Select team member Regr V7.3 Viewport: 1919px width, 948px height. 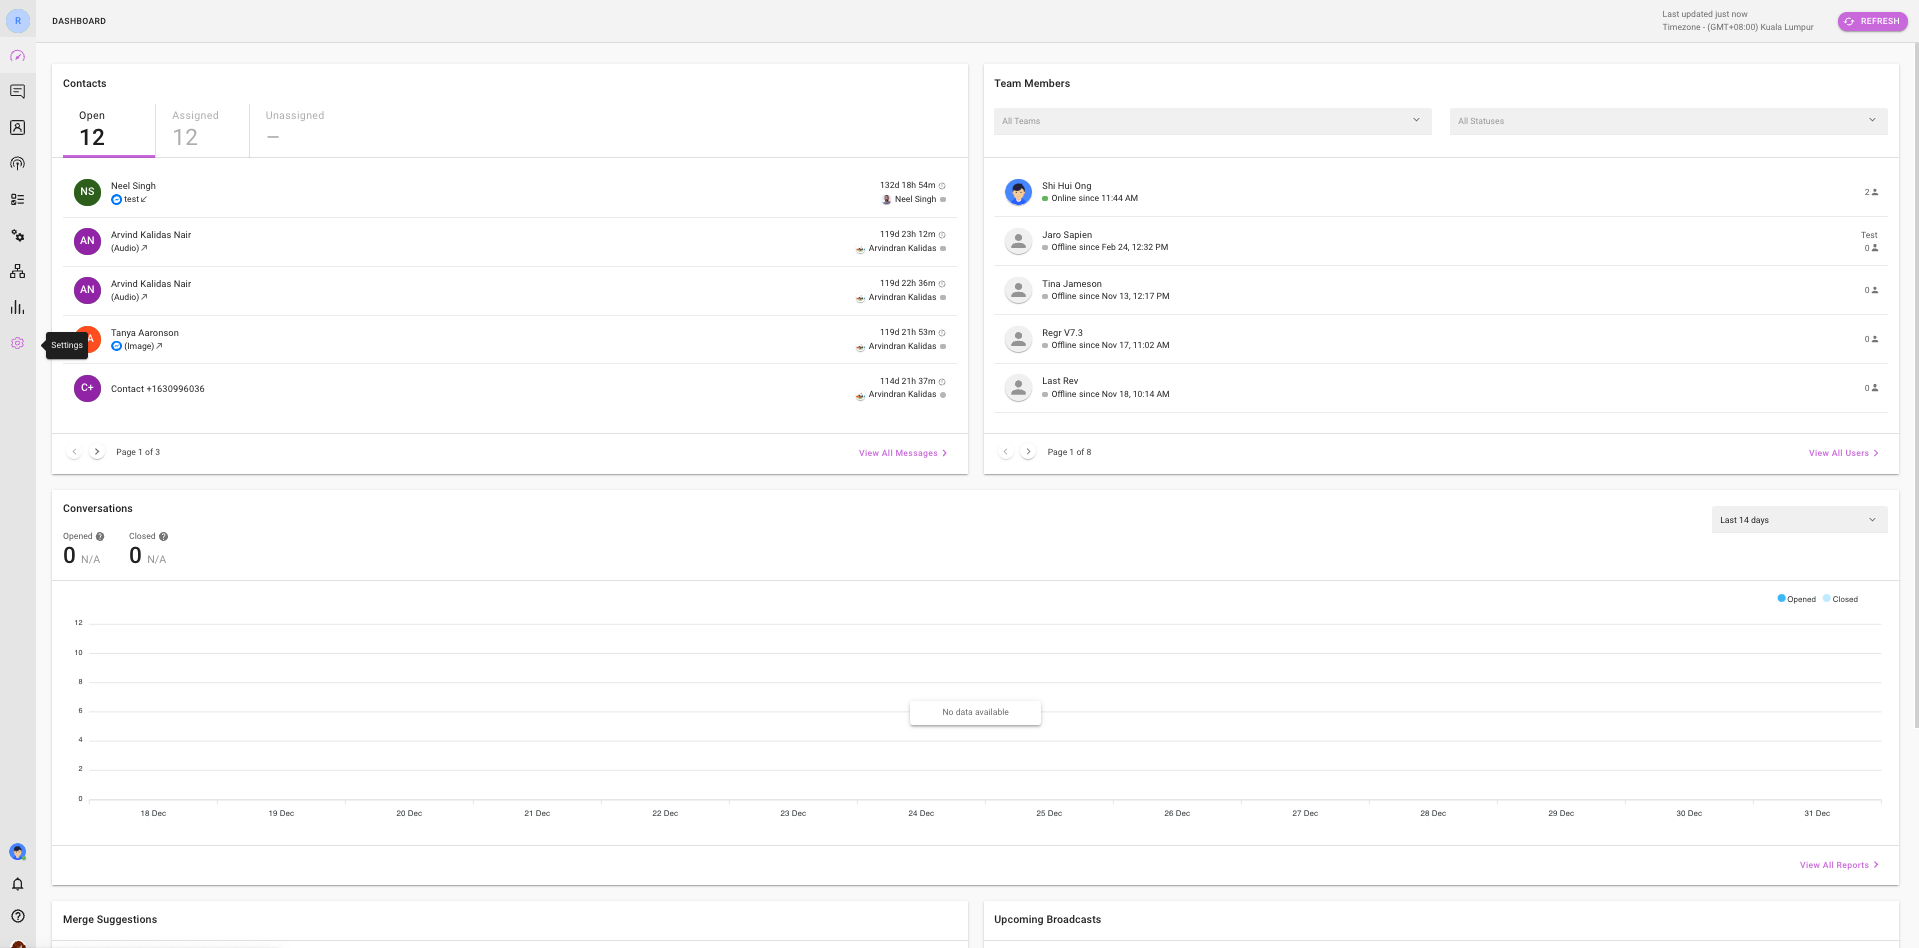(1441, 339)
